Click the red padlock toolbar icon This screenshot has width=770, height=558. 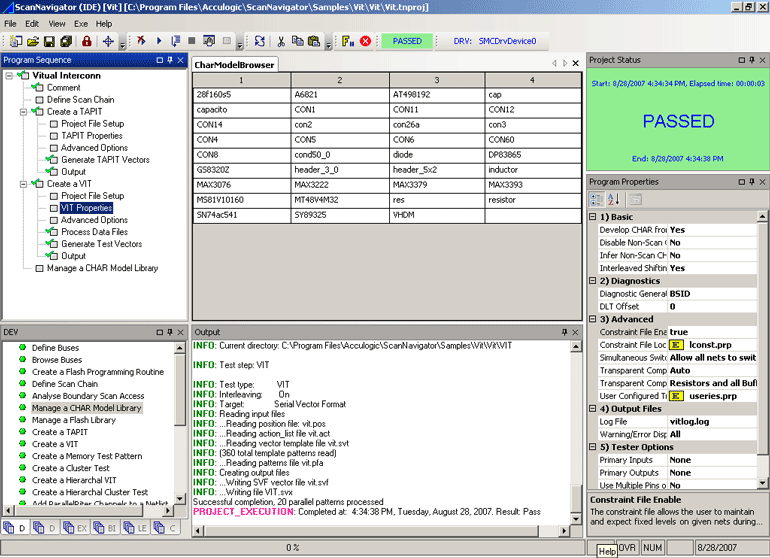tap(86, 41)
